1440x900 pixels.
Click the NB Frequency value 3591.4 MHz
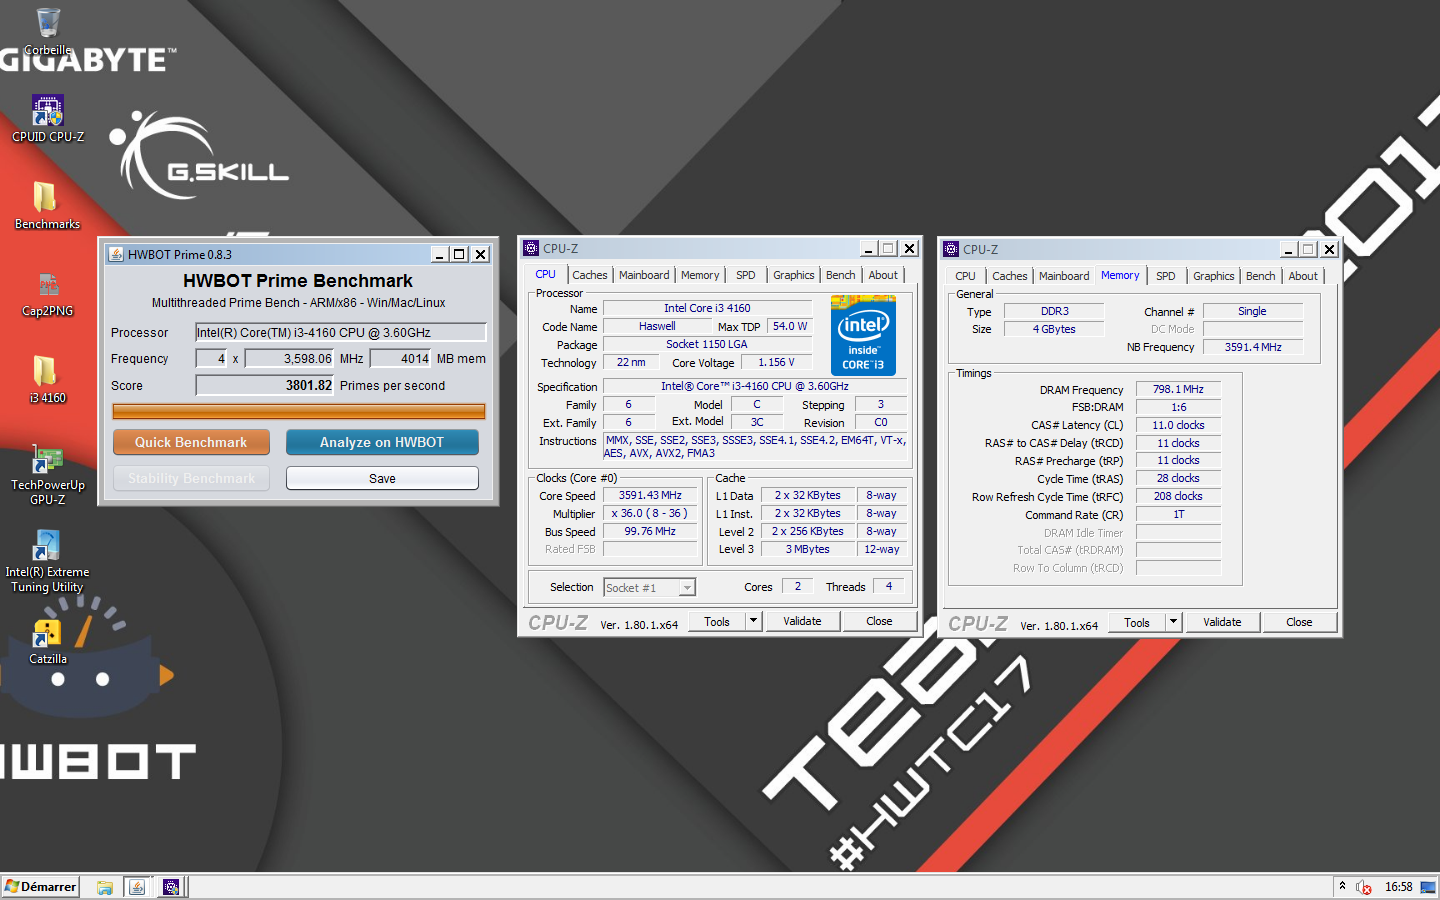point(1253,347)
